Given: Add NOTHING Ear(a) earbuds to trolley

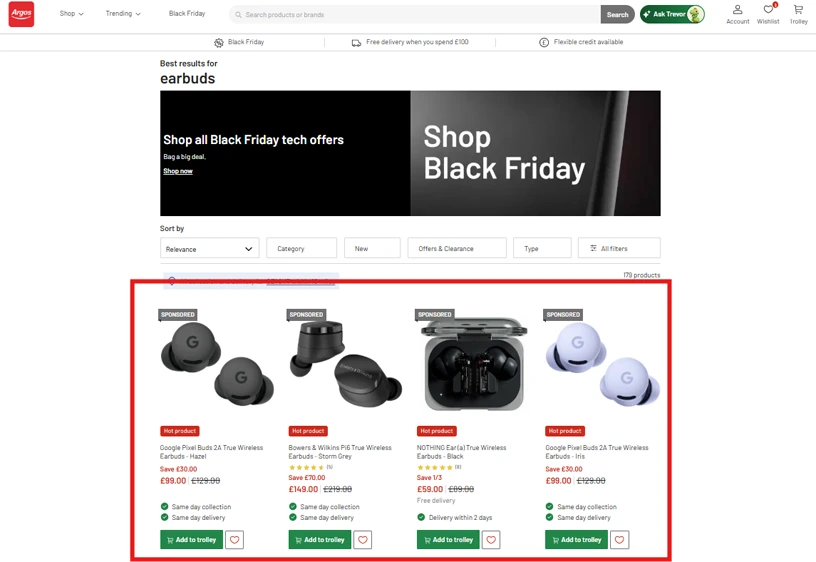Looking at the screenshot, I should pos(448,540).
